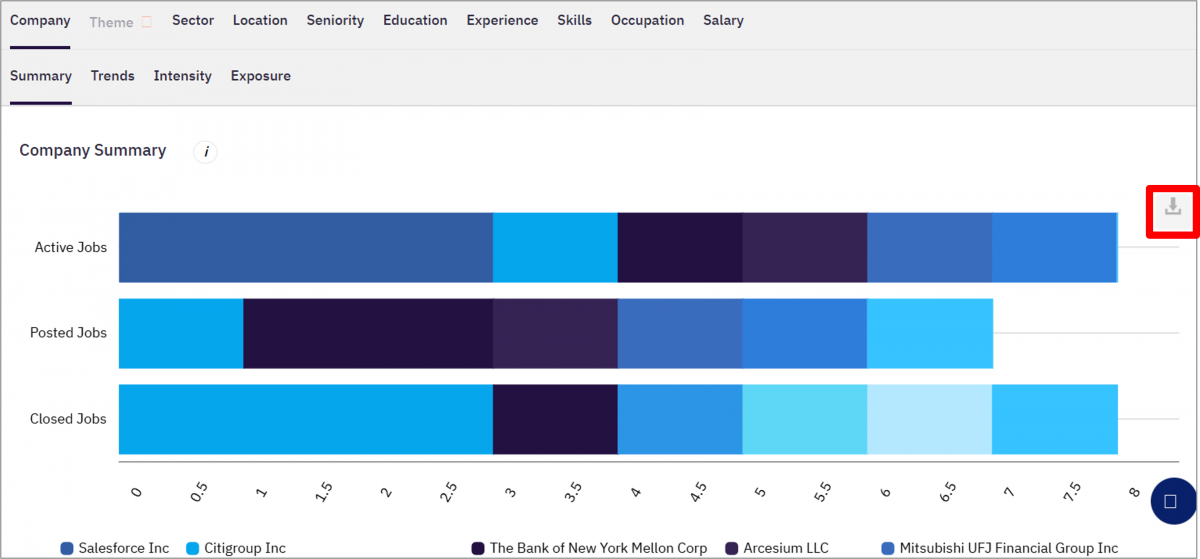The width and height of the screenshot is (1200, 559).
Task: Open the Salary tab
Action: tap(723, 20)
